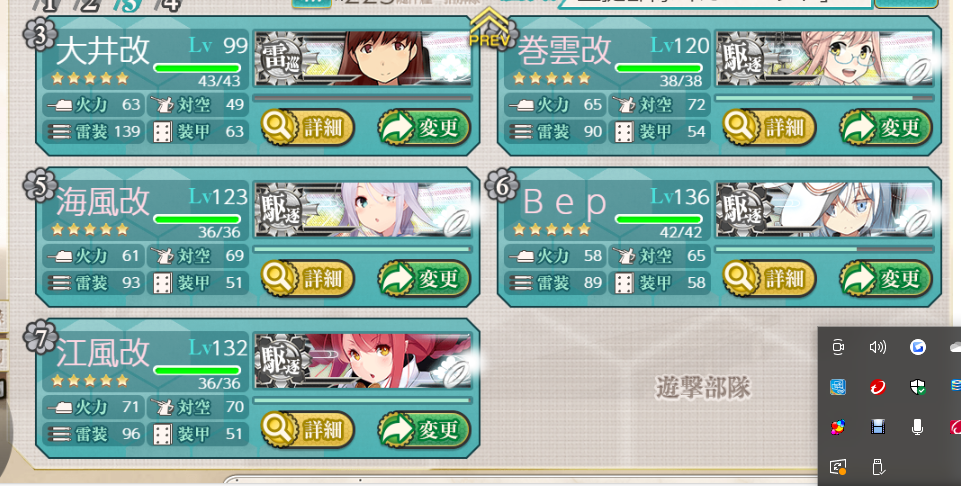This screenshot has width=961, height=486.
Task: Inspect 江風改 using 詳細 button
Action: click(x=308, y=430)
